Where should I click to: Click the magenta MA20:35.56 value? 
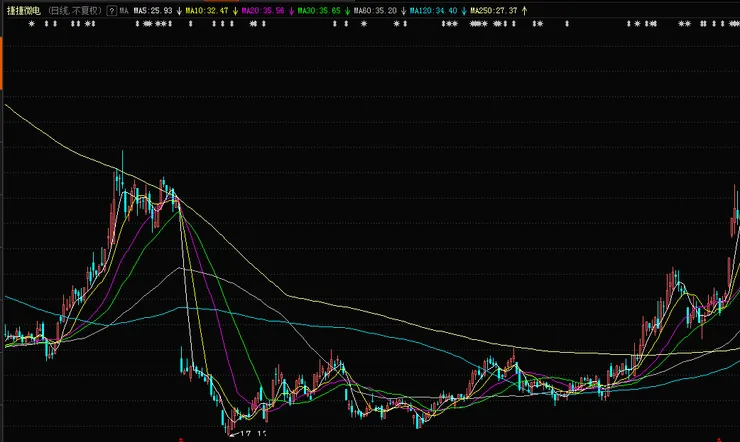[263, 10]
